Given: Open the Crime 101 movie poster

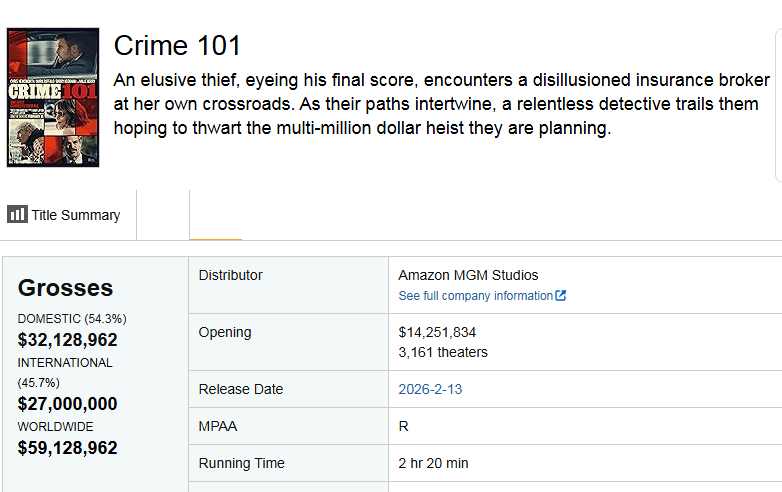Looking at the screenshot, I should pos(53,97).
